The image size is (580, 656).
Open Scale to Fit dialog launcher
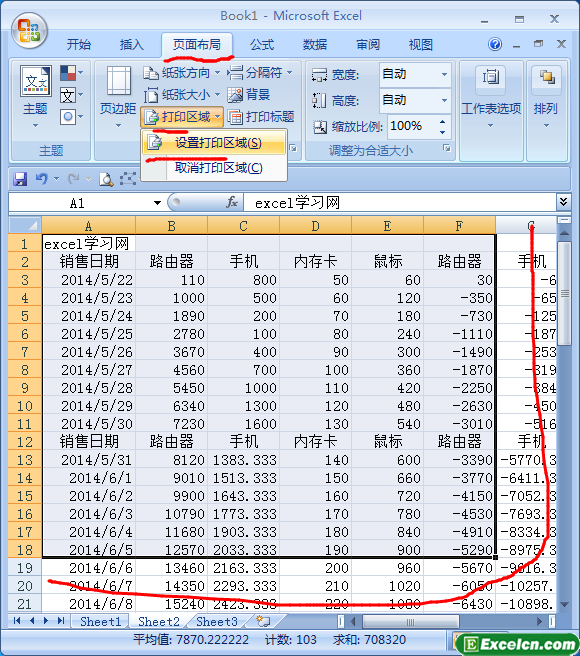tap(447, 148)
